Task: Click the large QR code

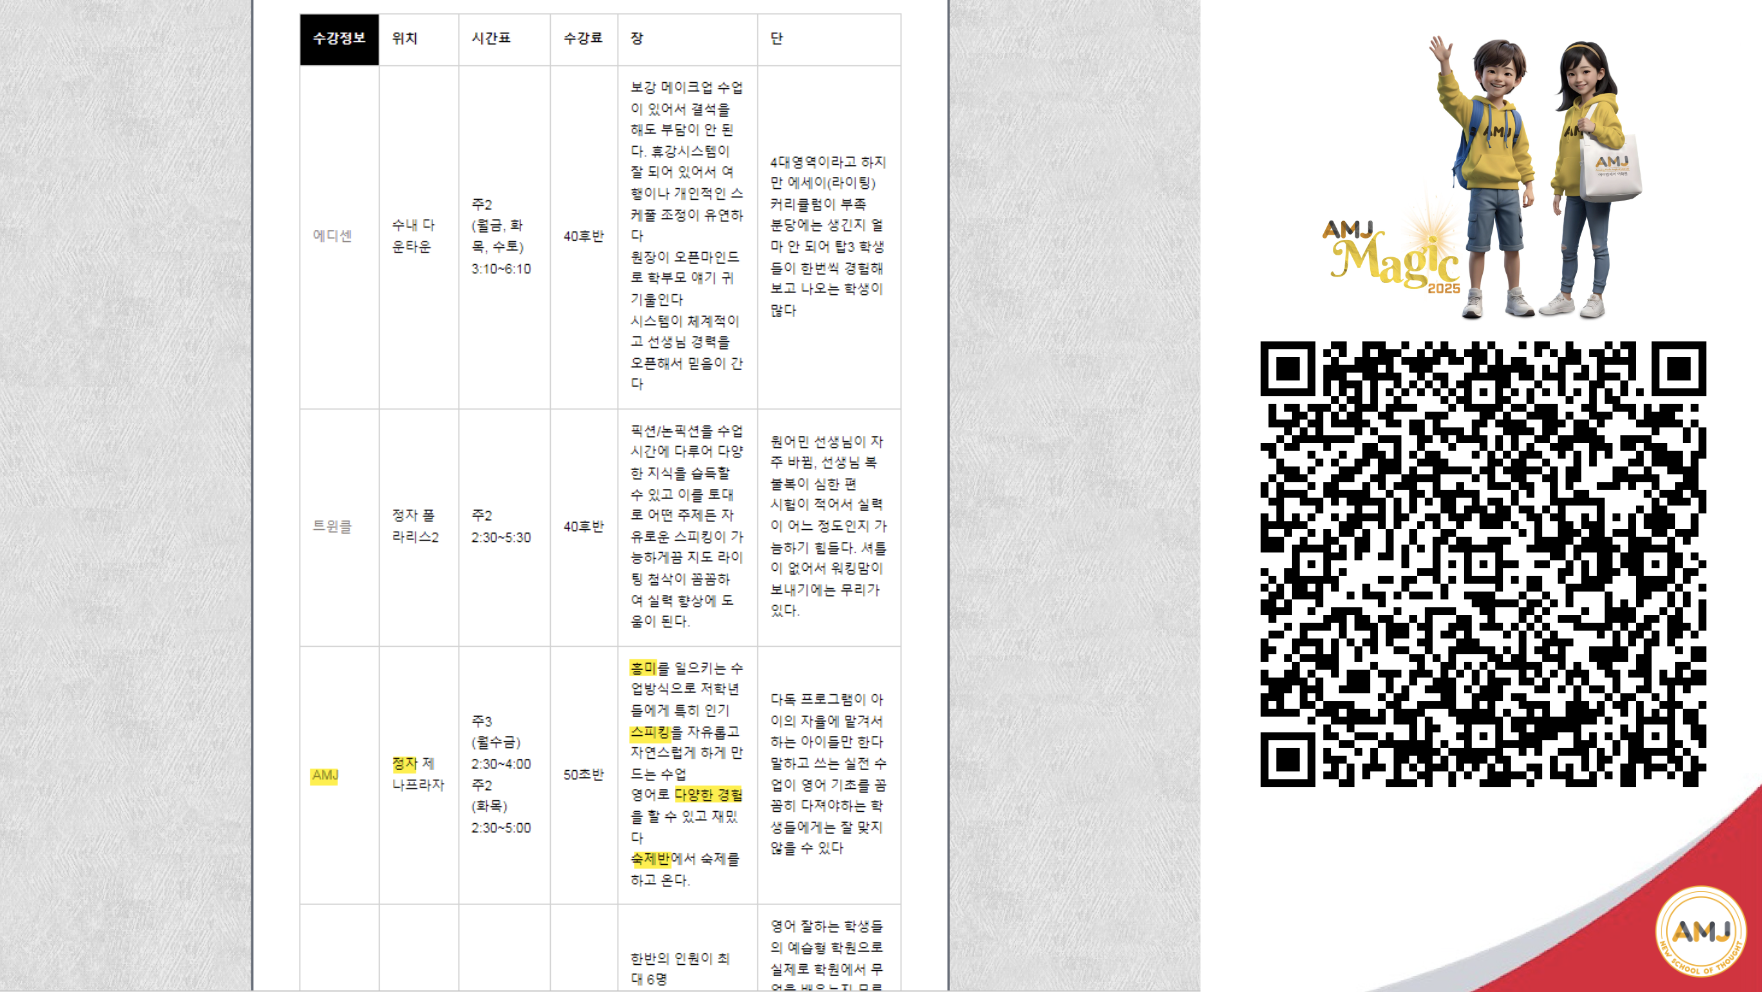Action: click(1483, 564)
